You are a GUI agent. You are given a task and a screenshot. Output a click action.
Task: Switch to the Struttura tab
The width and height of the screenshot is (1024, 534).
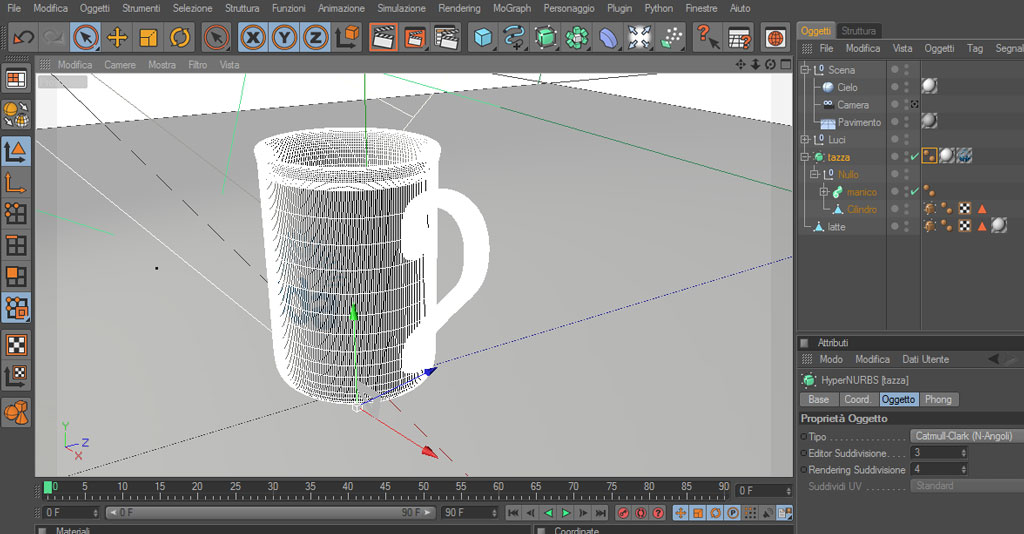pyautogui.click(x=858, y=31)
